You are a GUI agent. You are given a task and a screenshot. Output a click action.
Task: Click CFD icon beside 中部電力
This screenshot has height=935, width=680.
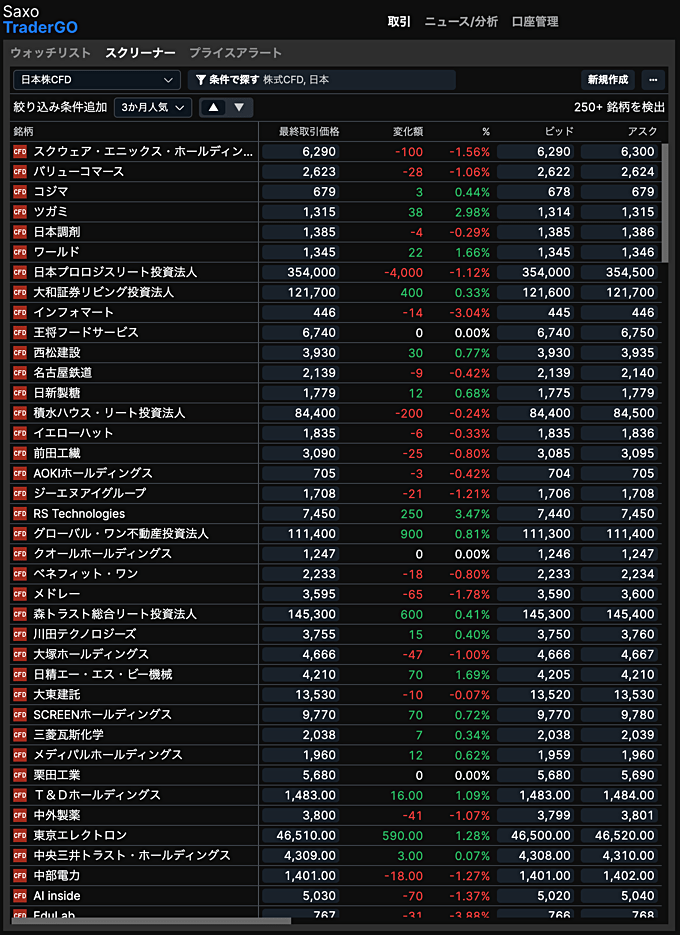tap(20, 876)
